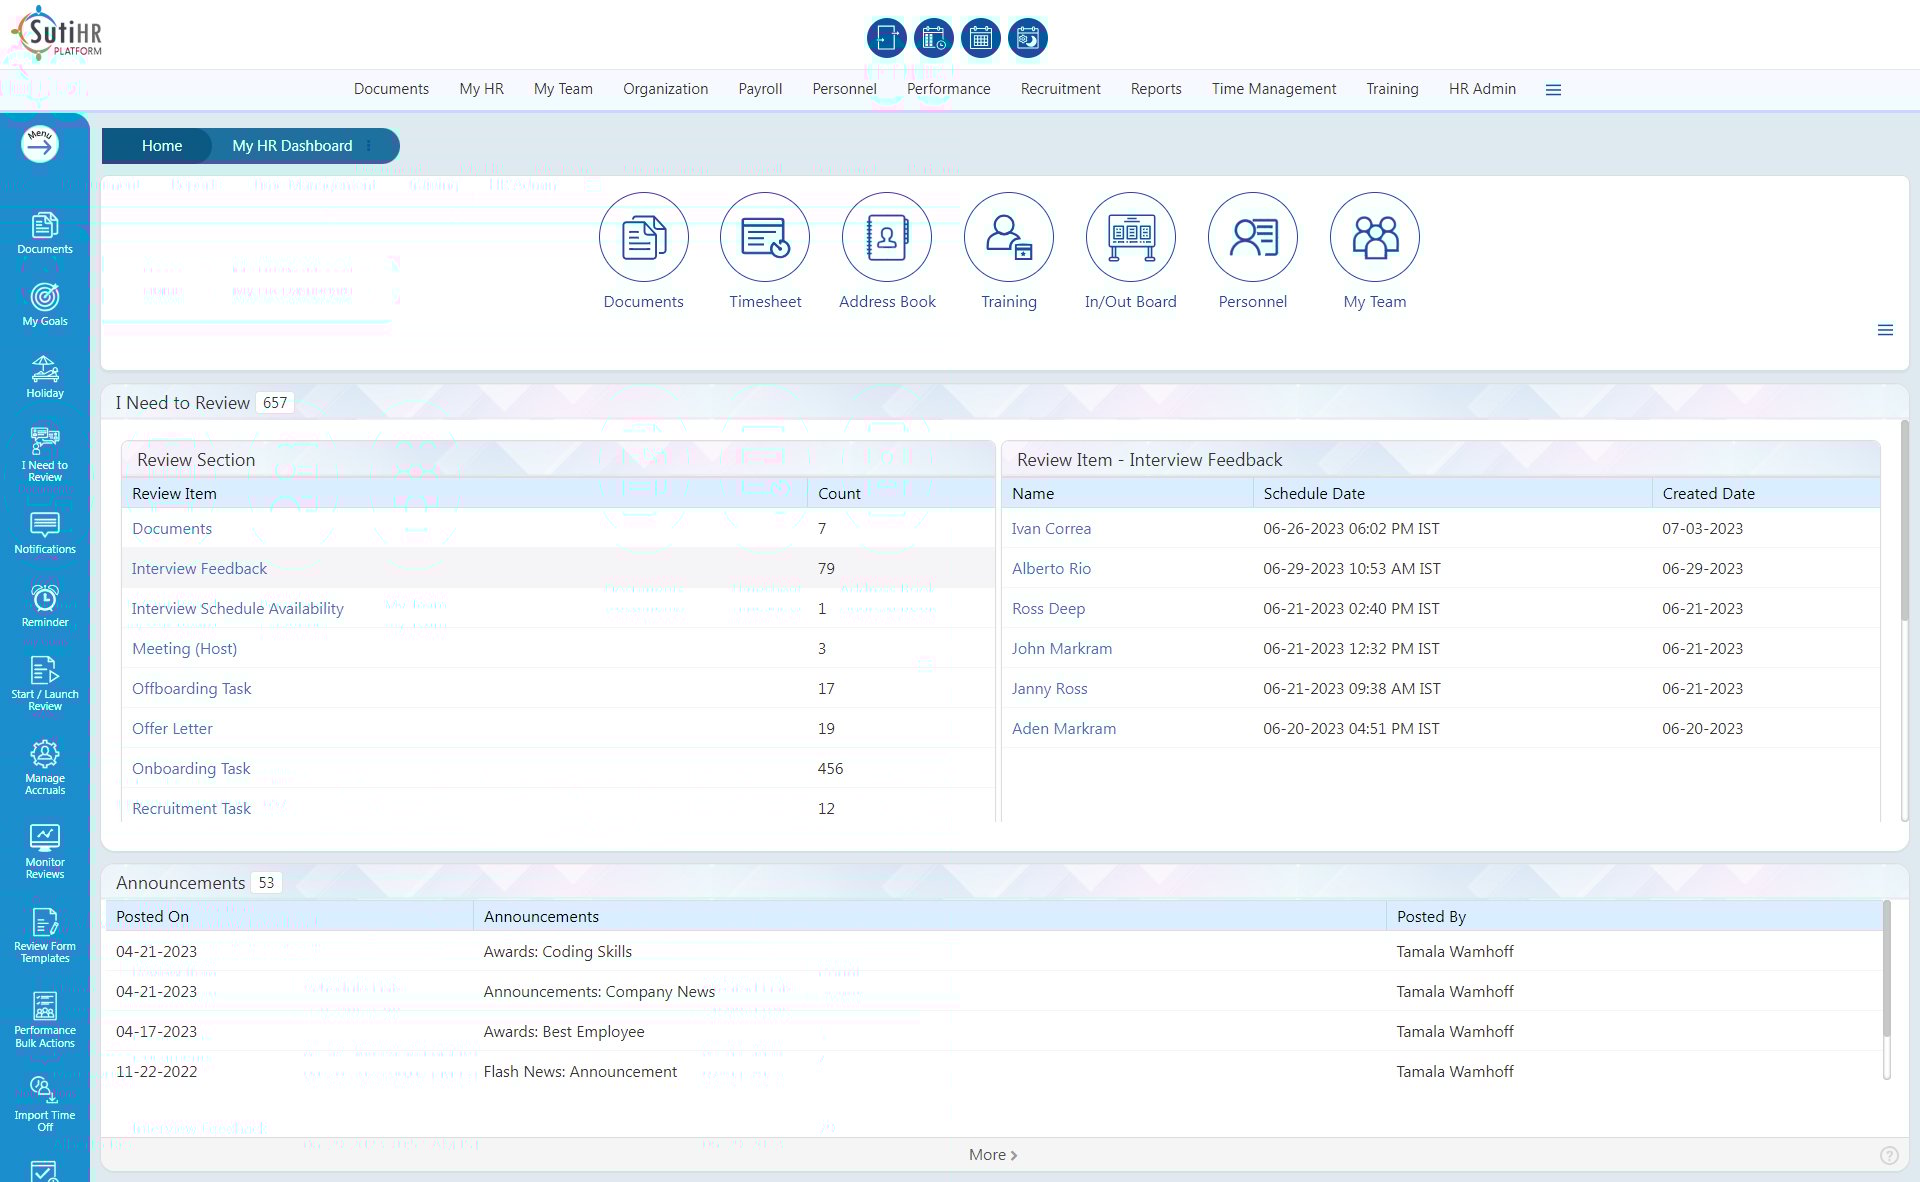This screenshot has width=1920, height=1182.
Task: Switch to the Recruitment menu
Action: (1060, 89)
